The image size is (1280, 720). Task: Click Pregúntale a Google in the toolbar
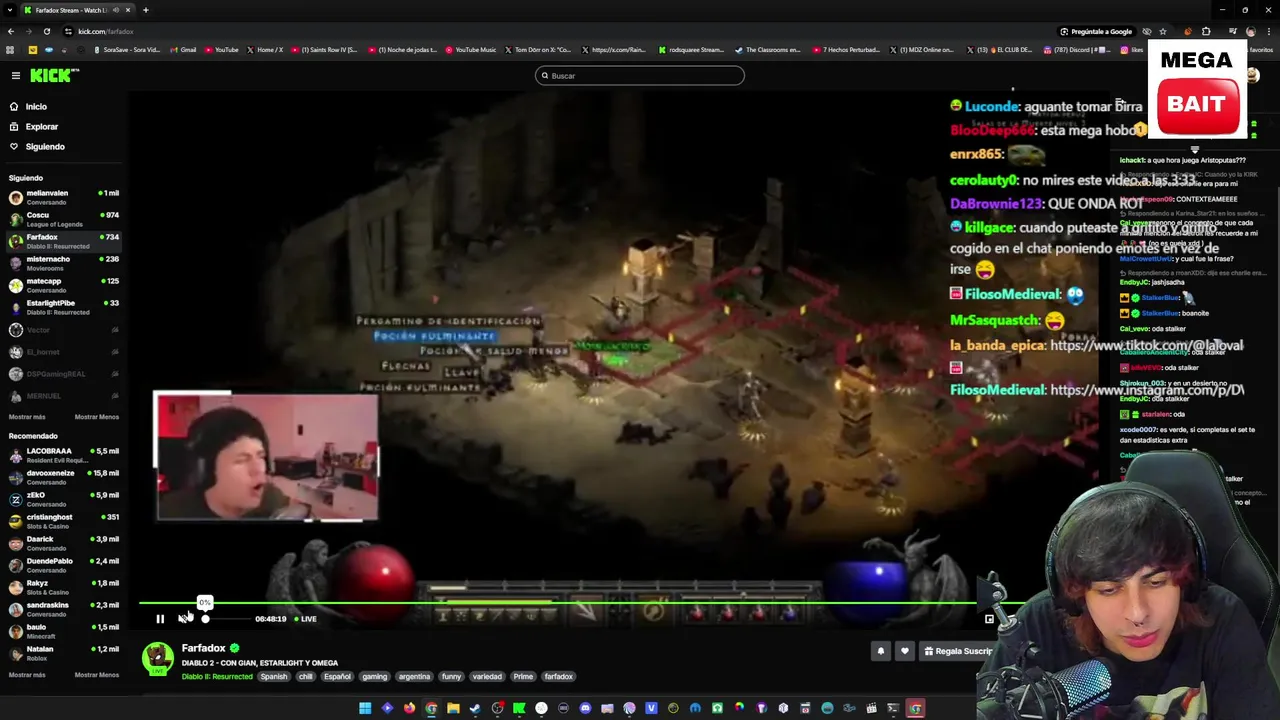point(1096,31)
